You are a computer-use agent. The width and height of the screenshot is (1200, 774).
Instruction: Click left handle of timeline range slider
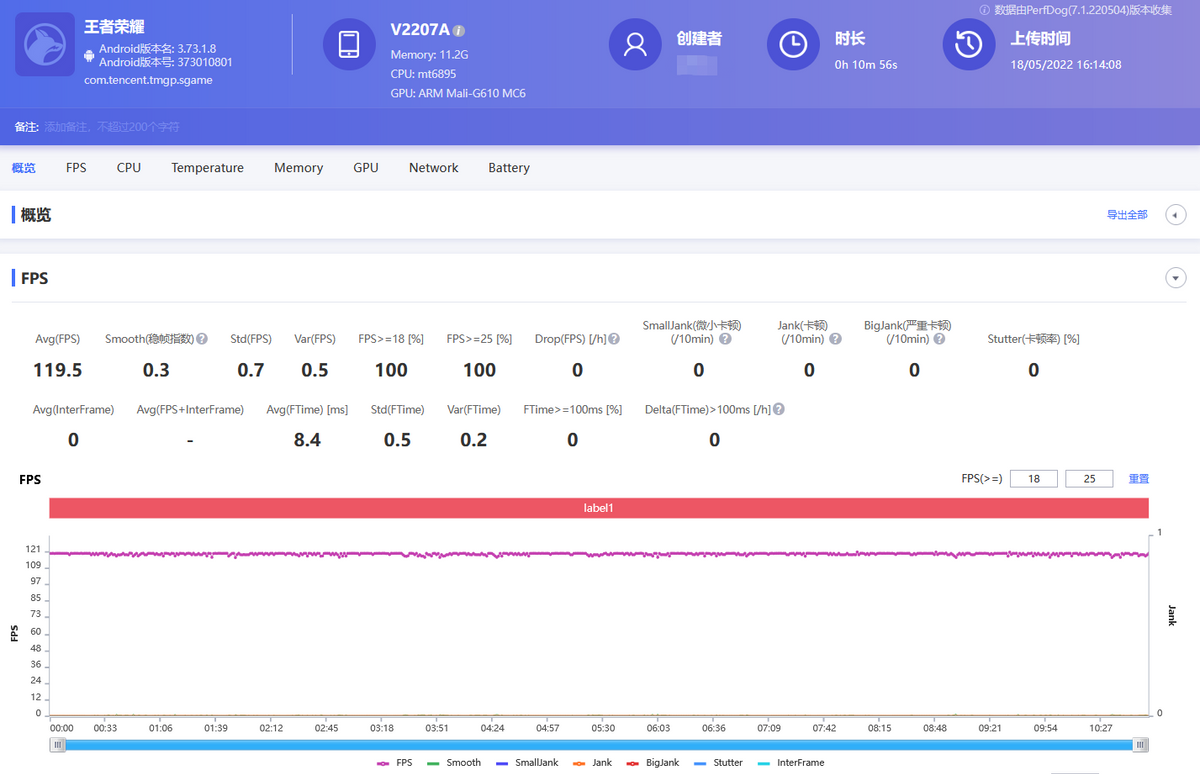(59, 745)
